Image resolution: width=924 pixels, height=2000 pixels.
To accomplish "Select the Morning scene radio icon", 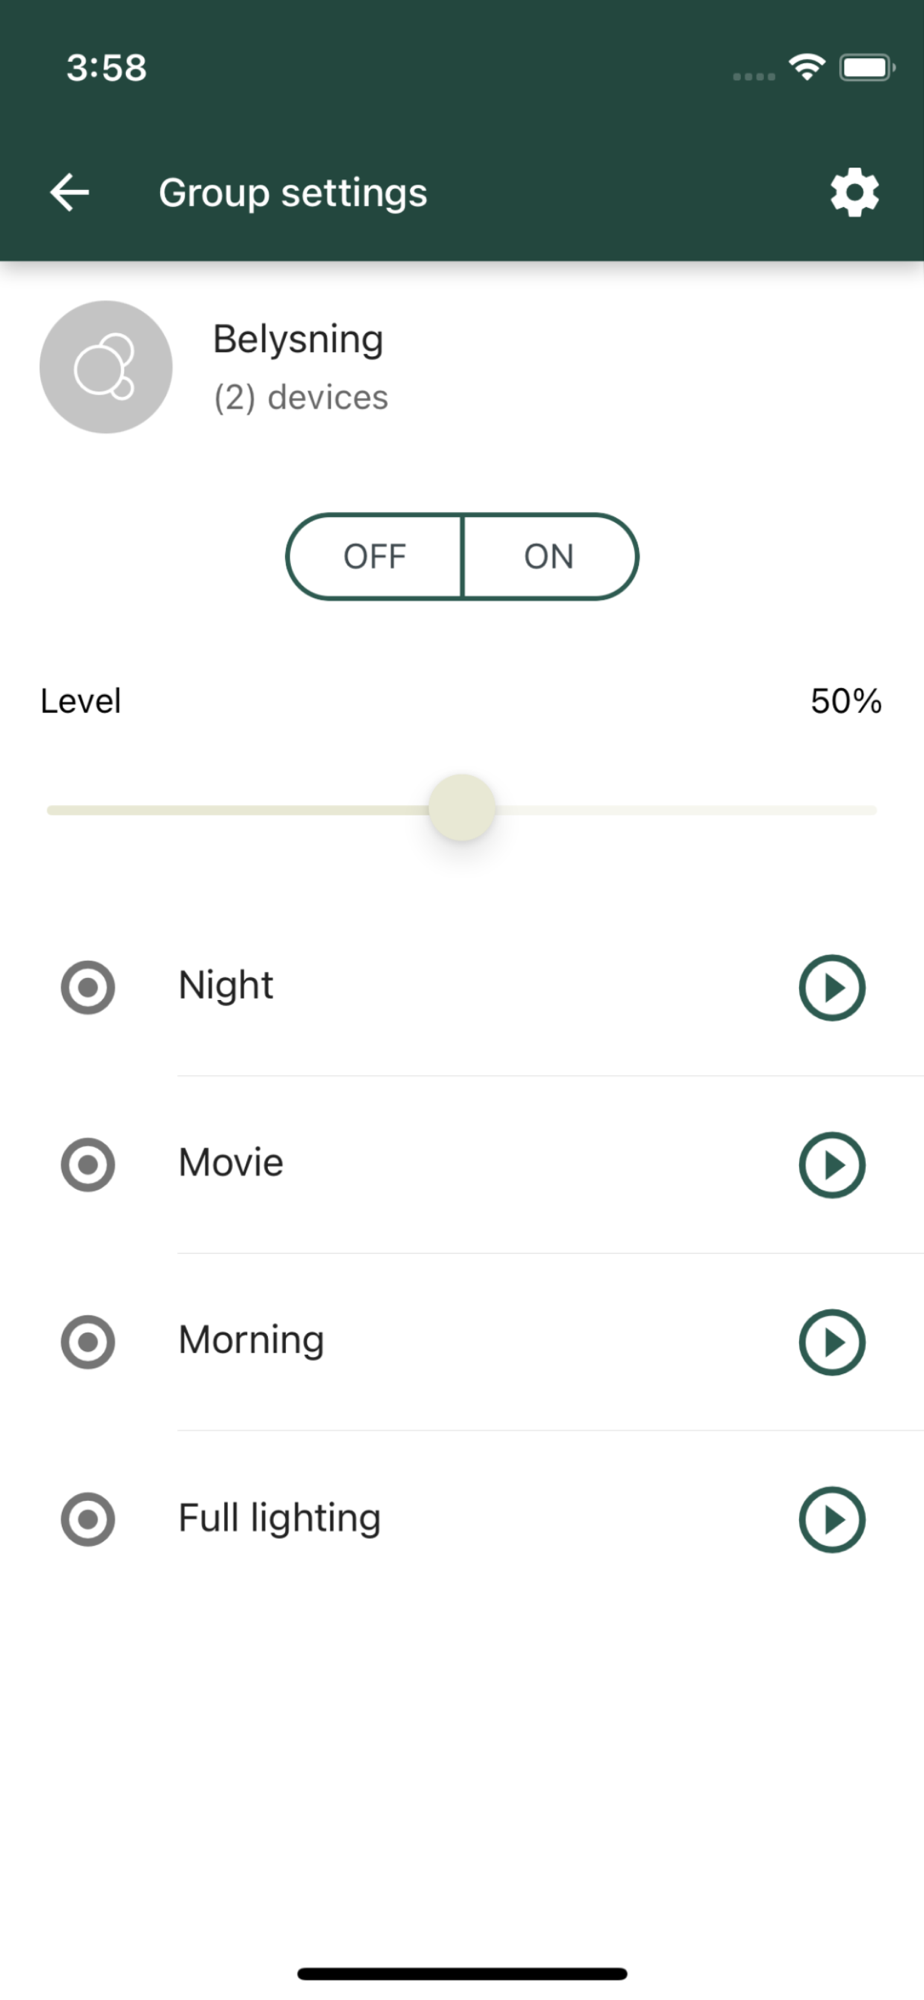I will tap(88, 1342).
